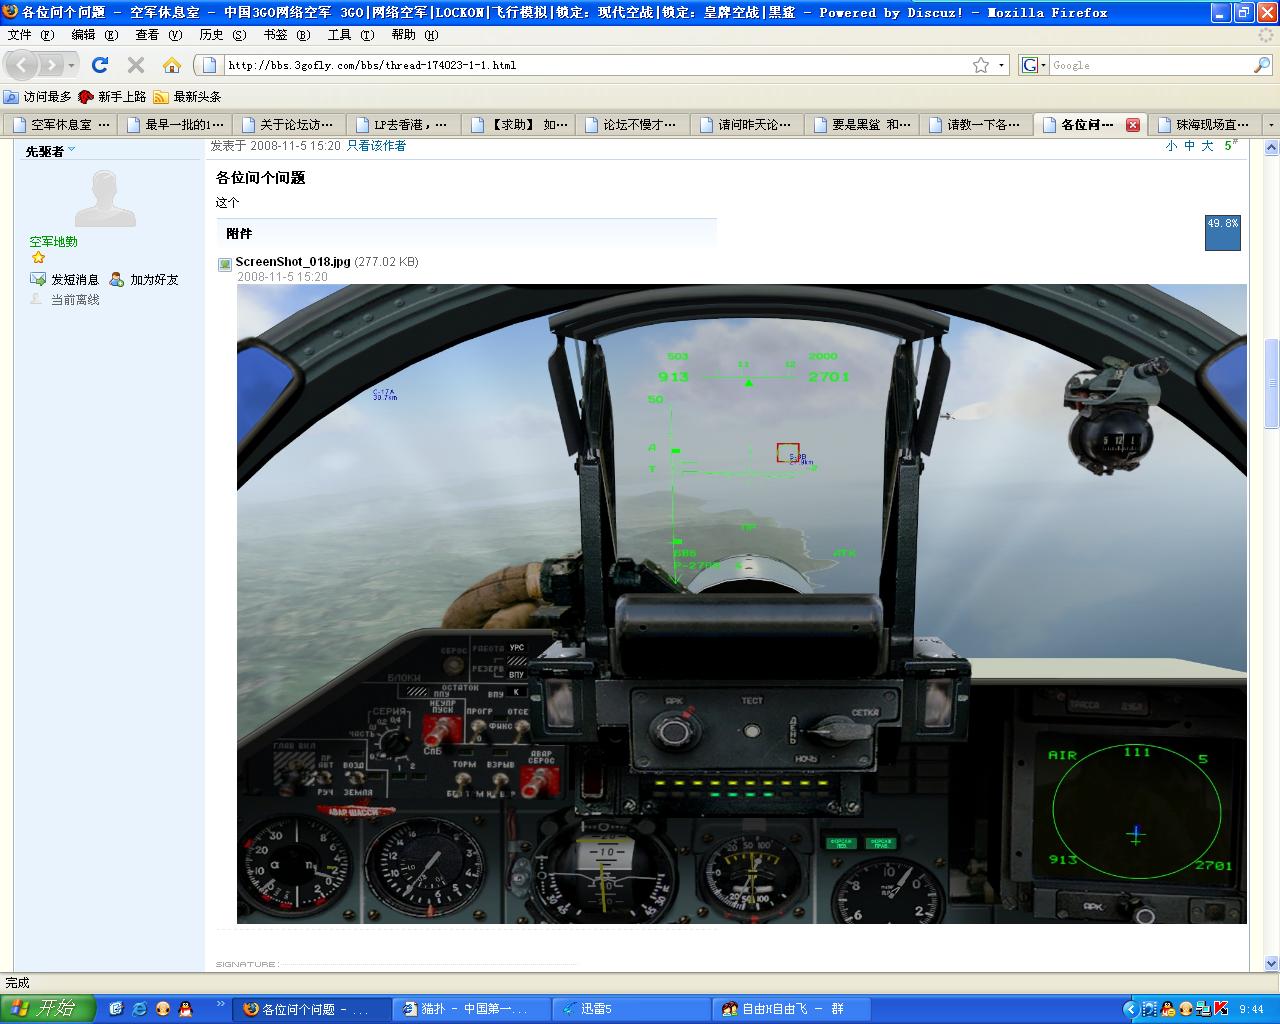Open the 最新头条 feed bookmark
Screen dimensions: 1280x1024
click(x=187, y=97)
